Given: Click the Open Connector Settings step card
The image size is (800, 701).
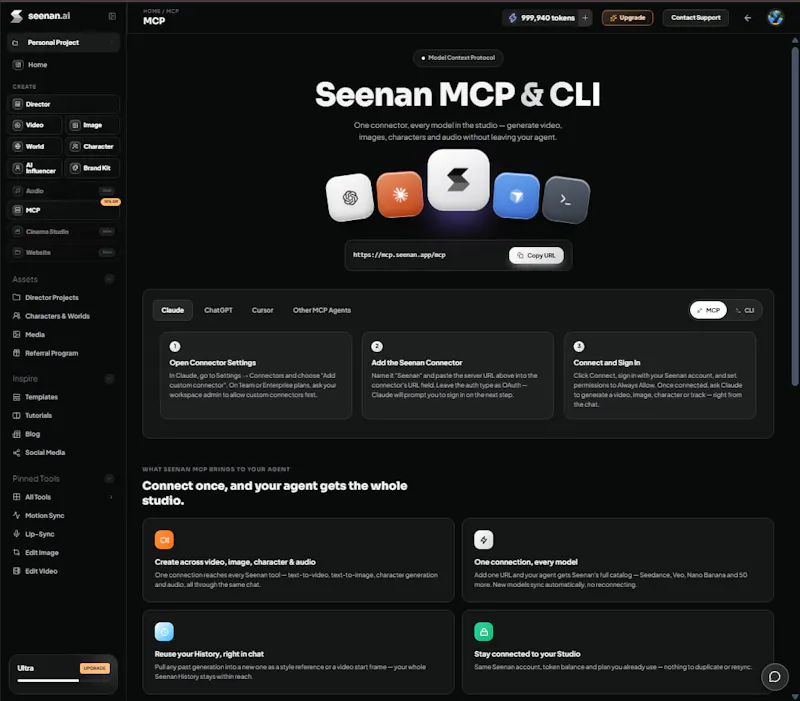Looking at the screenshot, I should (256, 375).
